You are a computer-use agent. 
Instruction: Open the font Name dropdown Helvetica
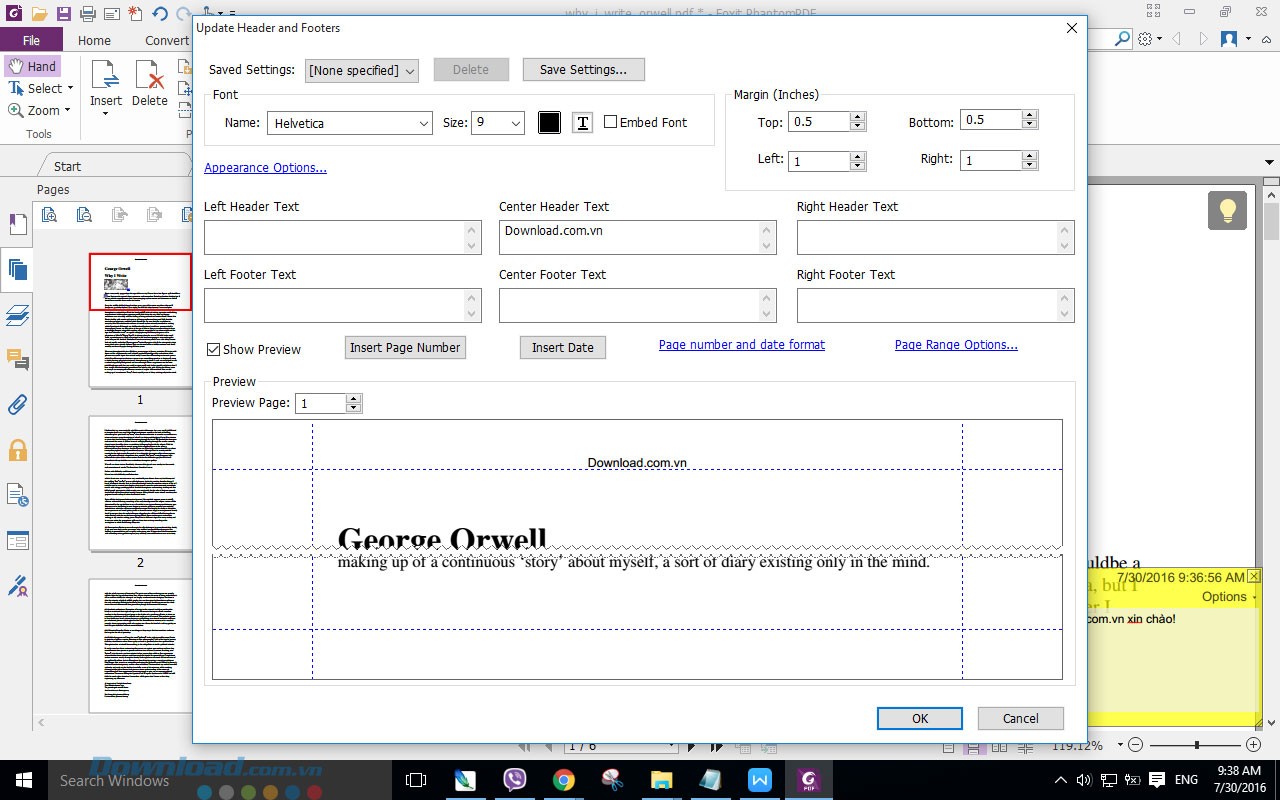pyautogui.click(x=349, y=123)
